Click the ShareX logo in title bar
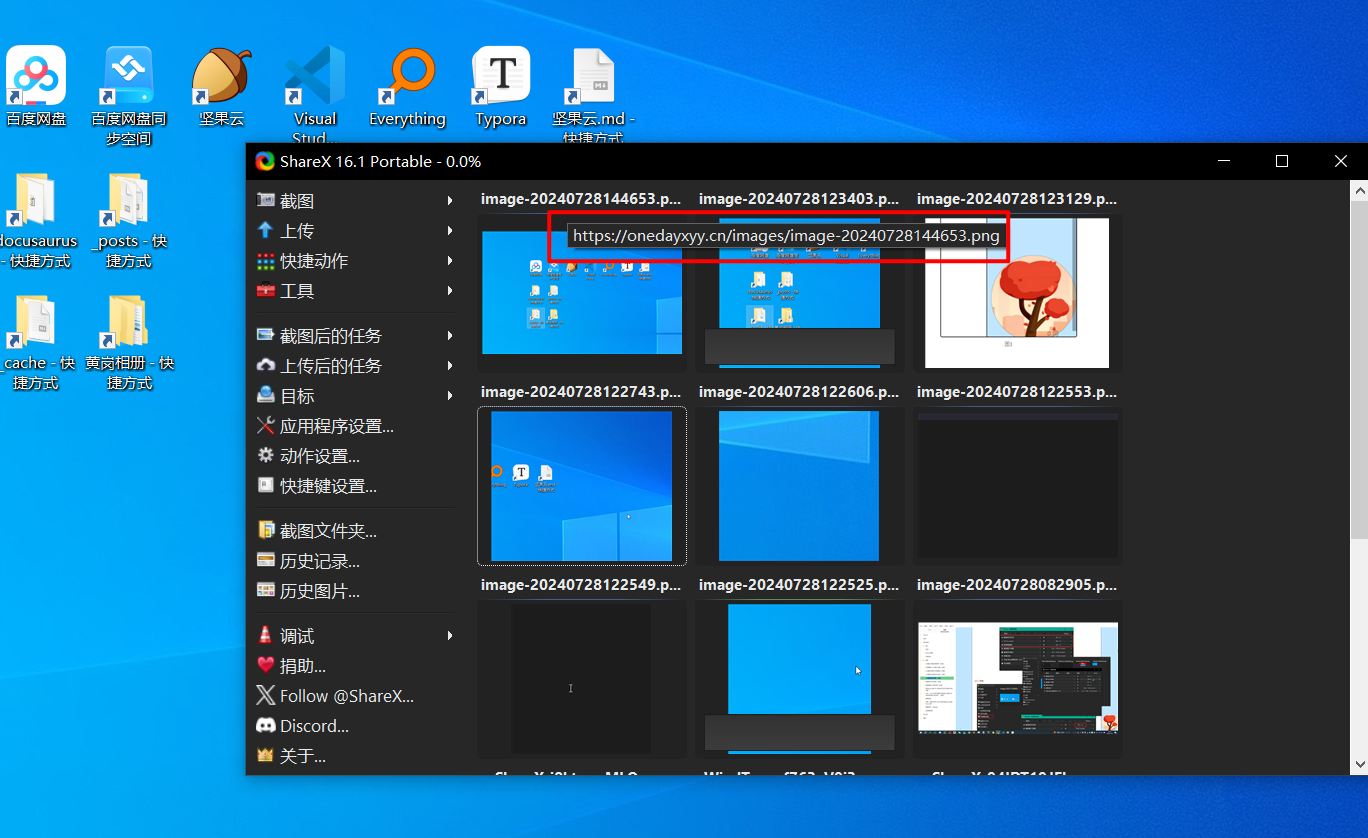The width and height of the screenshot is (1368, 838). click(x=265, y=161)
